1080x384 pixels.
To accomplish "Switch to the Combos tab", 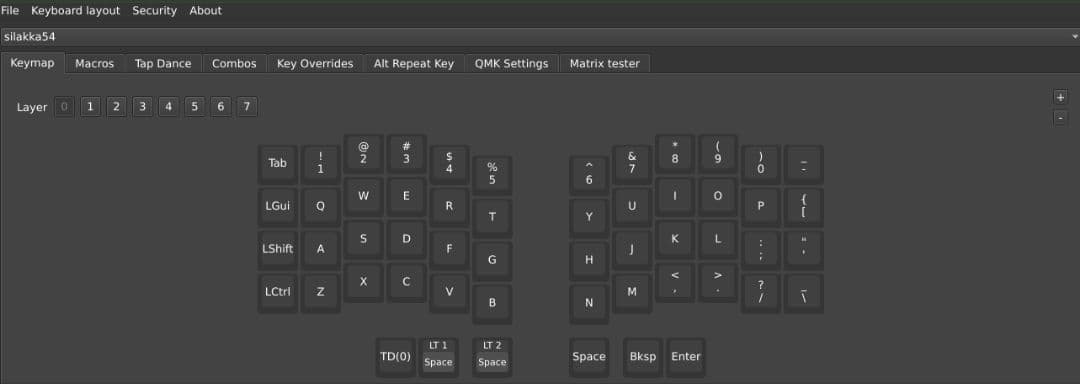I will [x=234, y=63].
